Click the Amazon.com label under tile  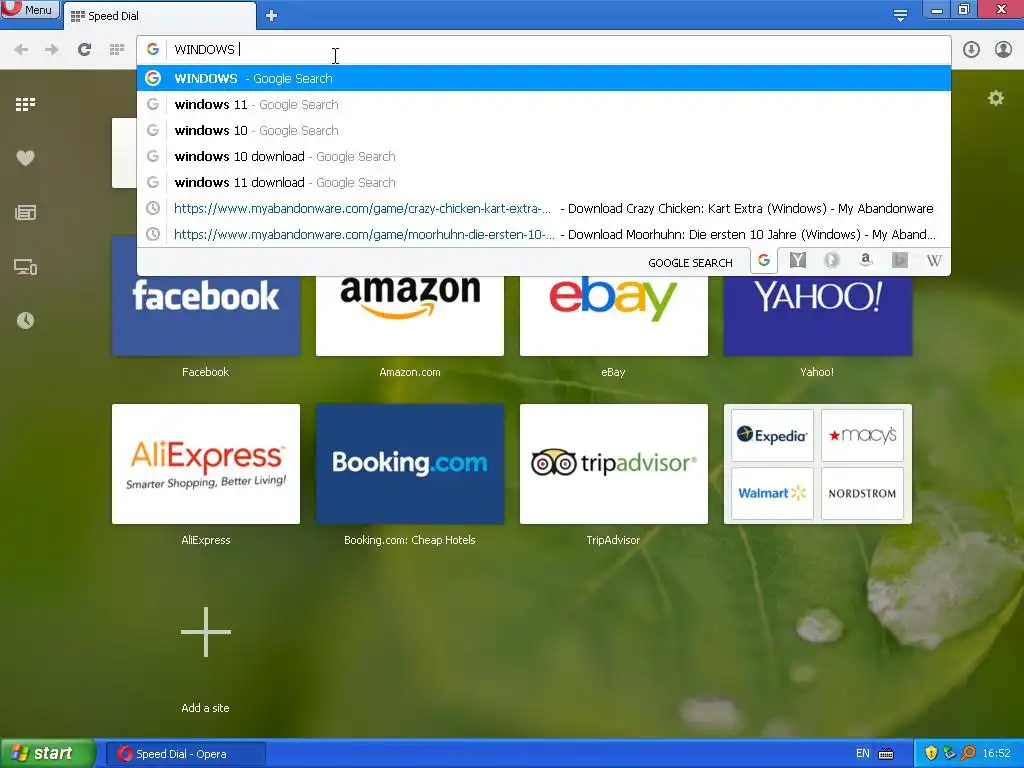tap(410, 372)
